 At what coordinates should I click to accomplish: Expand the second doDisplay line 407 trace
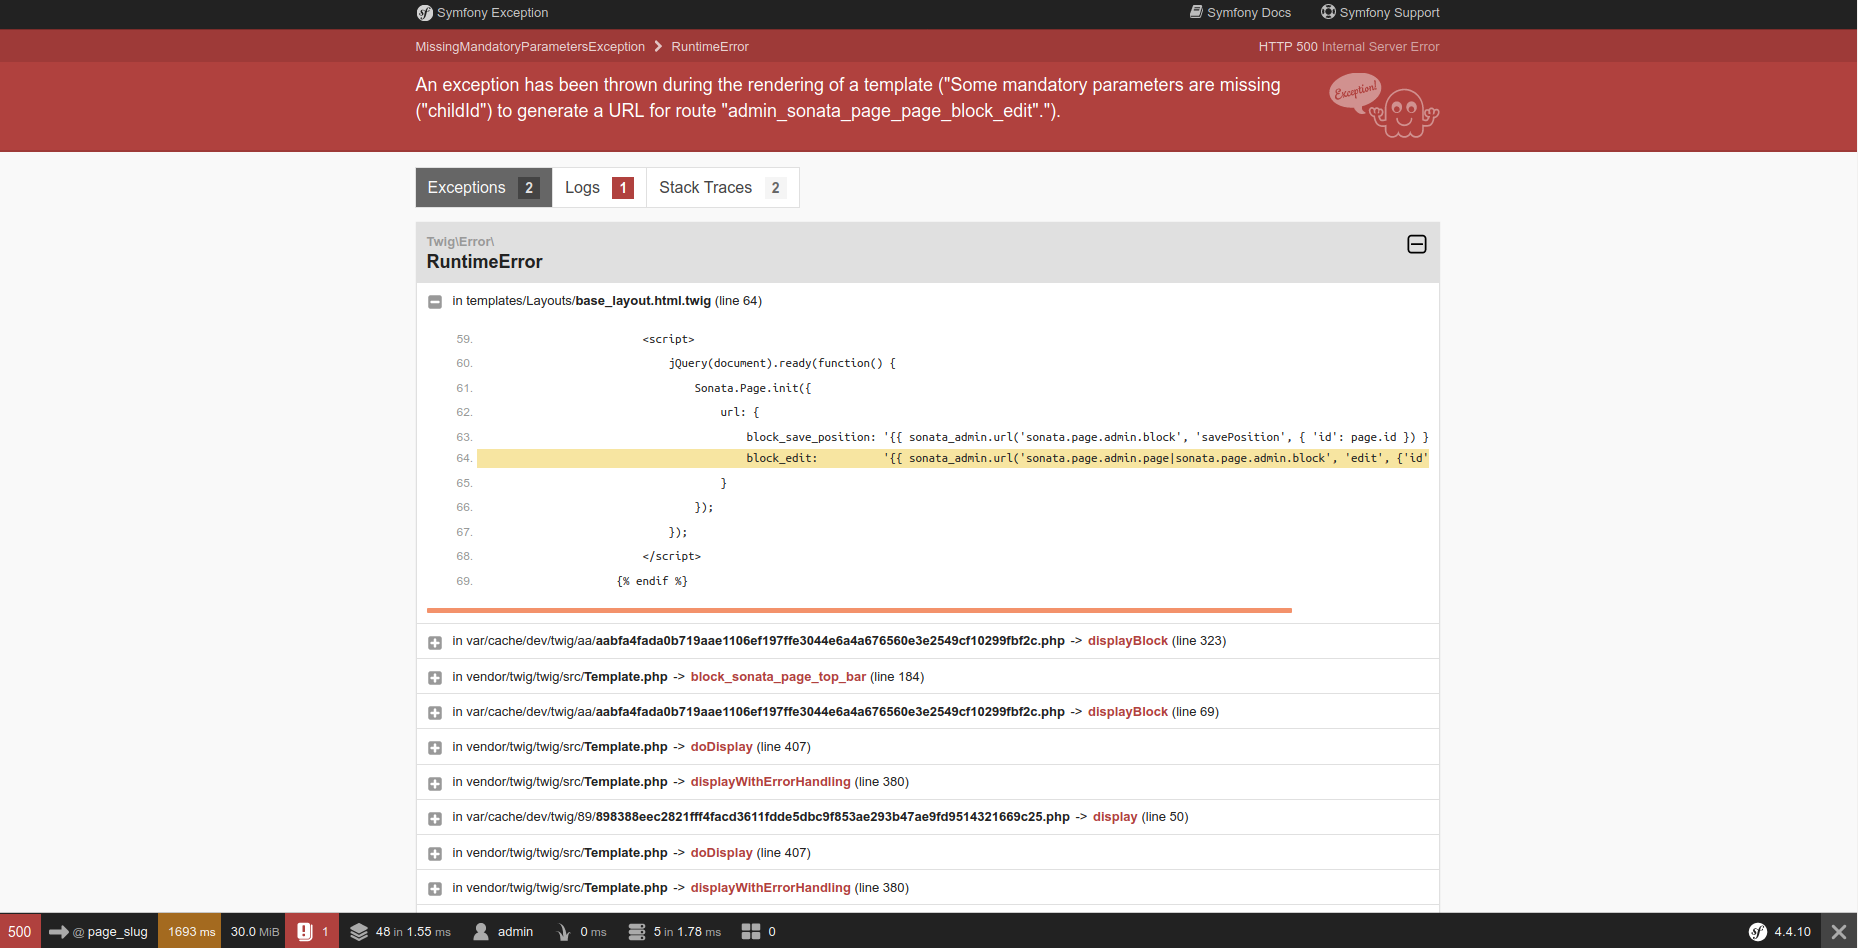435,854
